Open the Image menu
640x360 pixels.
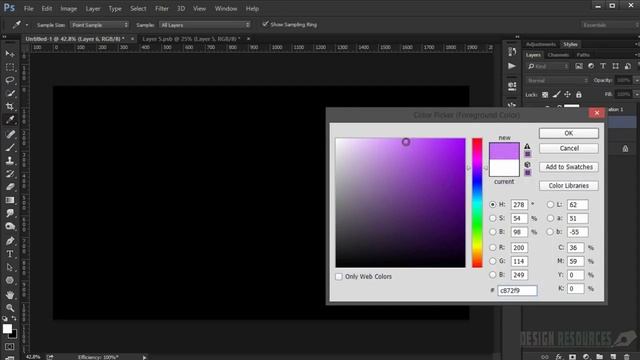click(x=69, y=9)
